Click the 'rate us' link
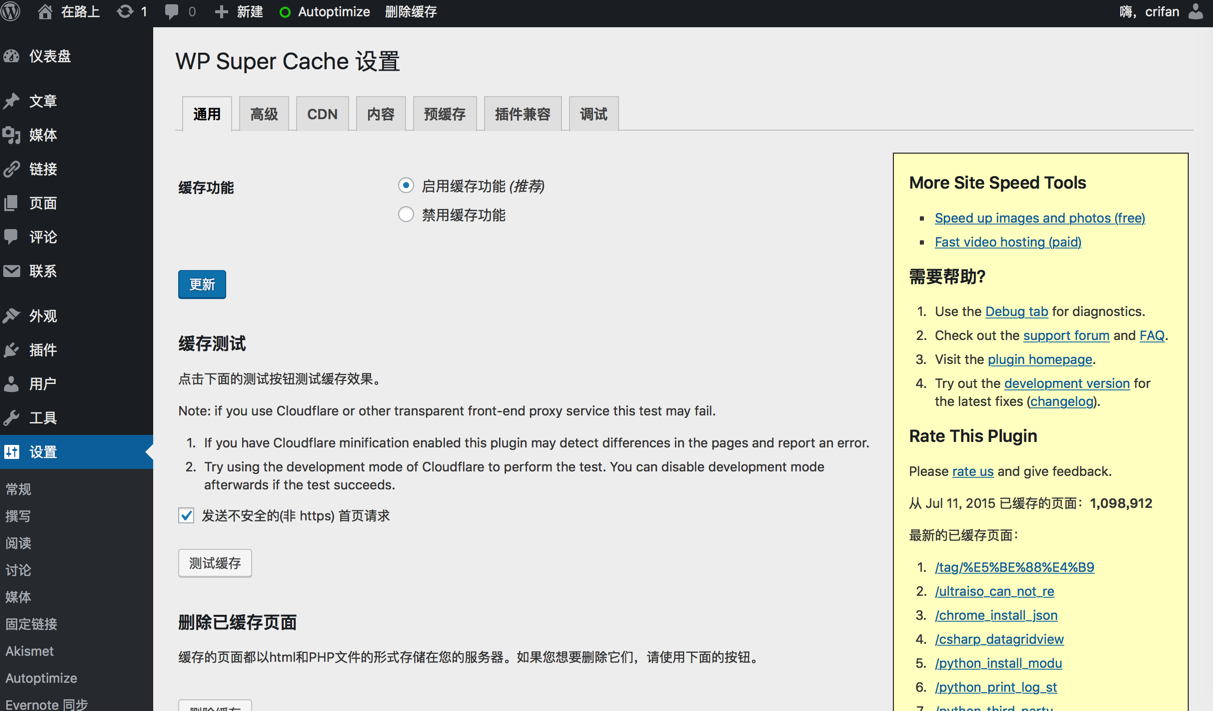The image size is (1213, 711). click(x=973, y=472)
